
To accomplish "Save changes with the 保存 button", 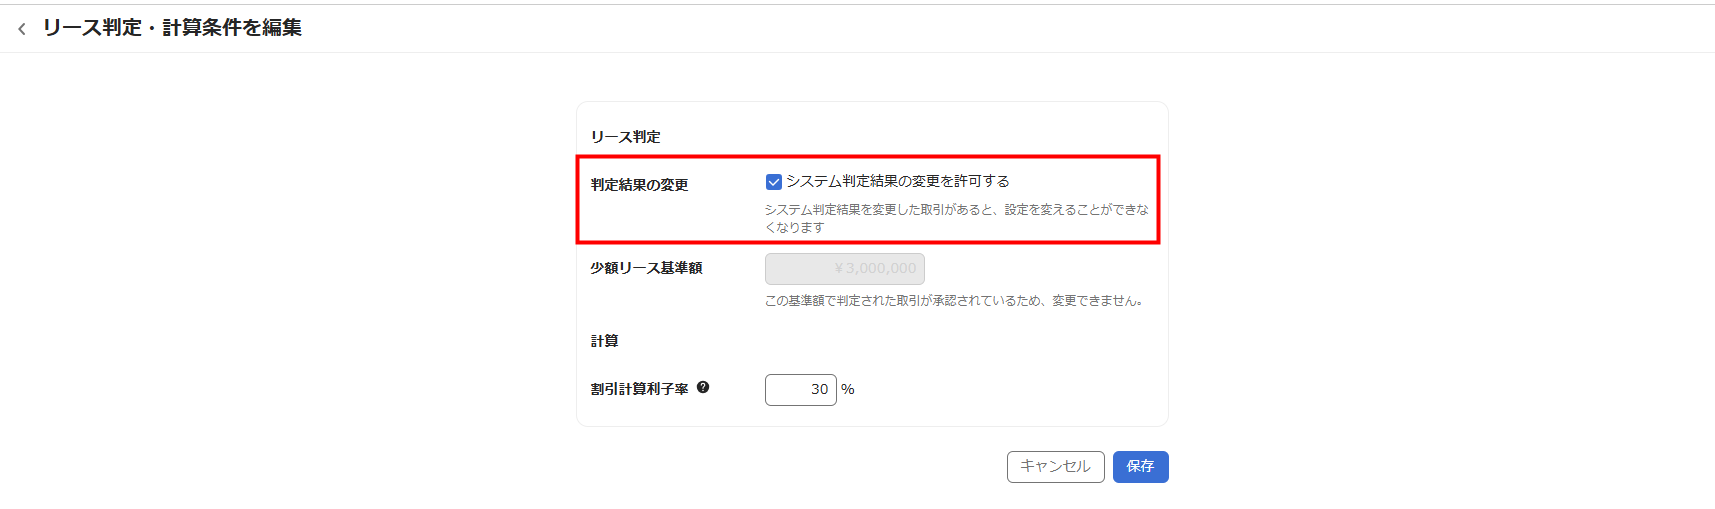I will (1140, 467).
